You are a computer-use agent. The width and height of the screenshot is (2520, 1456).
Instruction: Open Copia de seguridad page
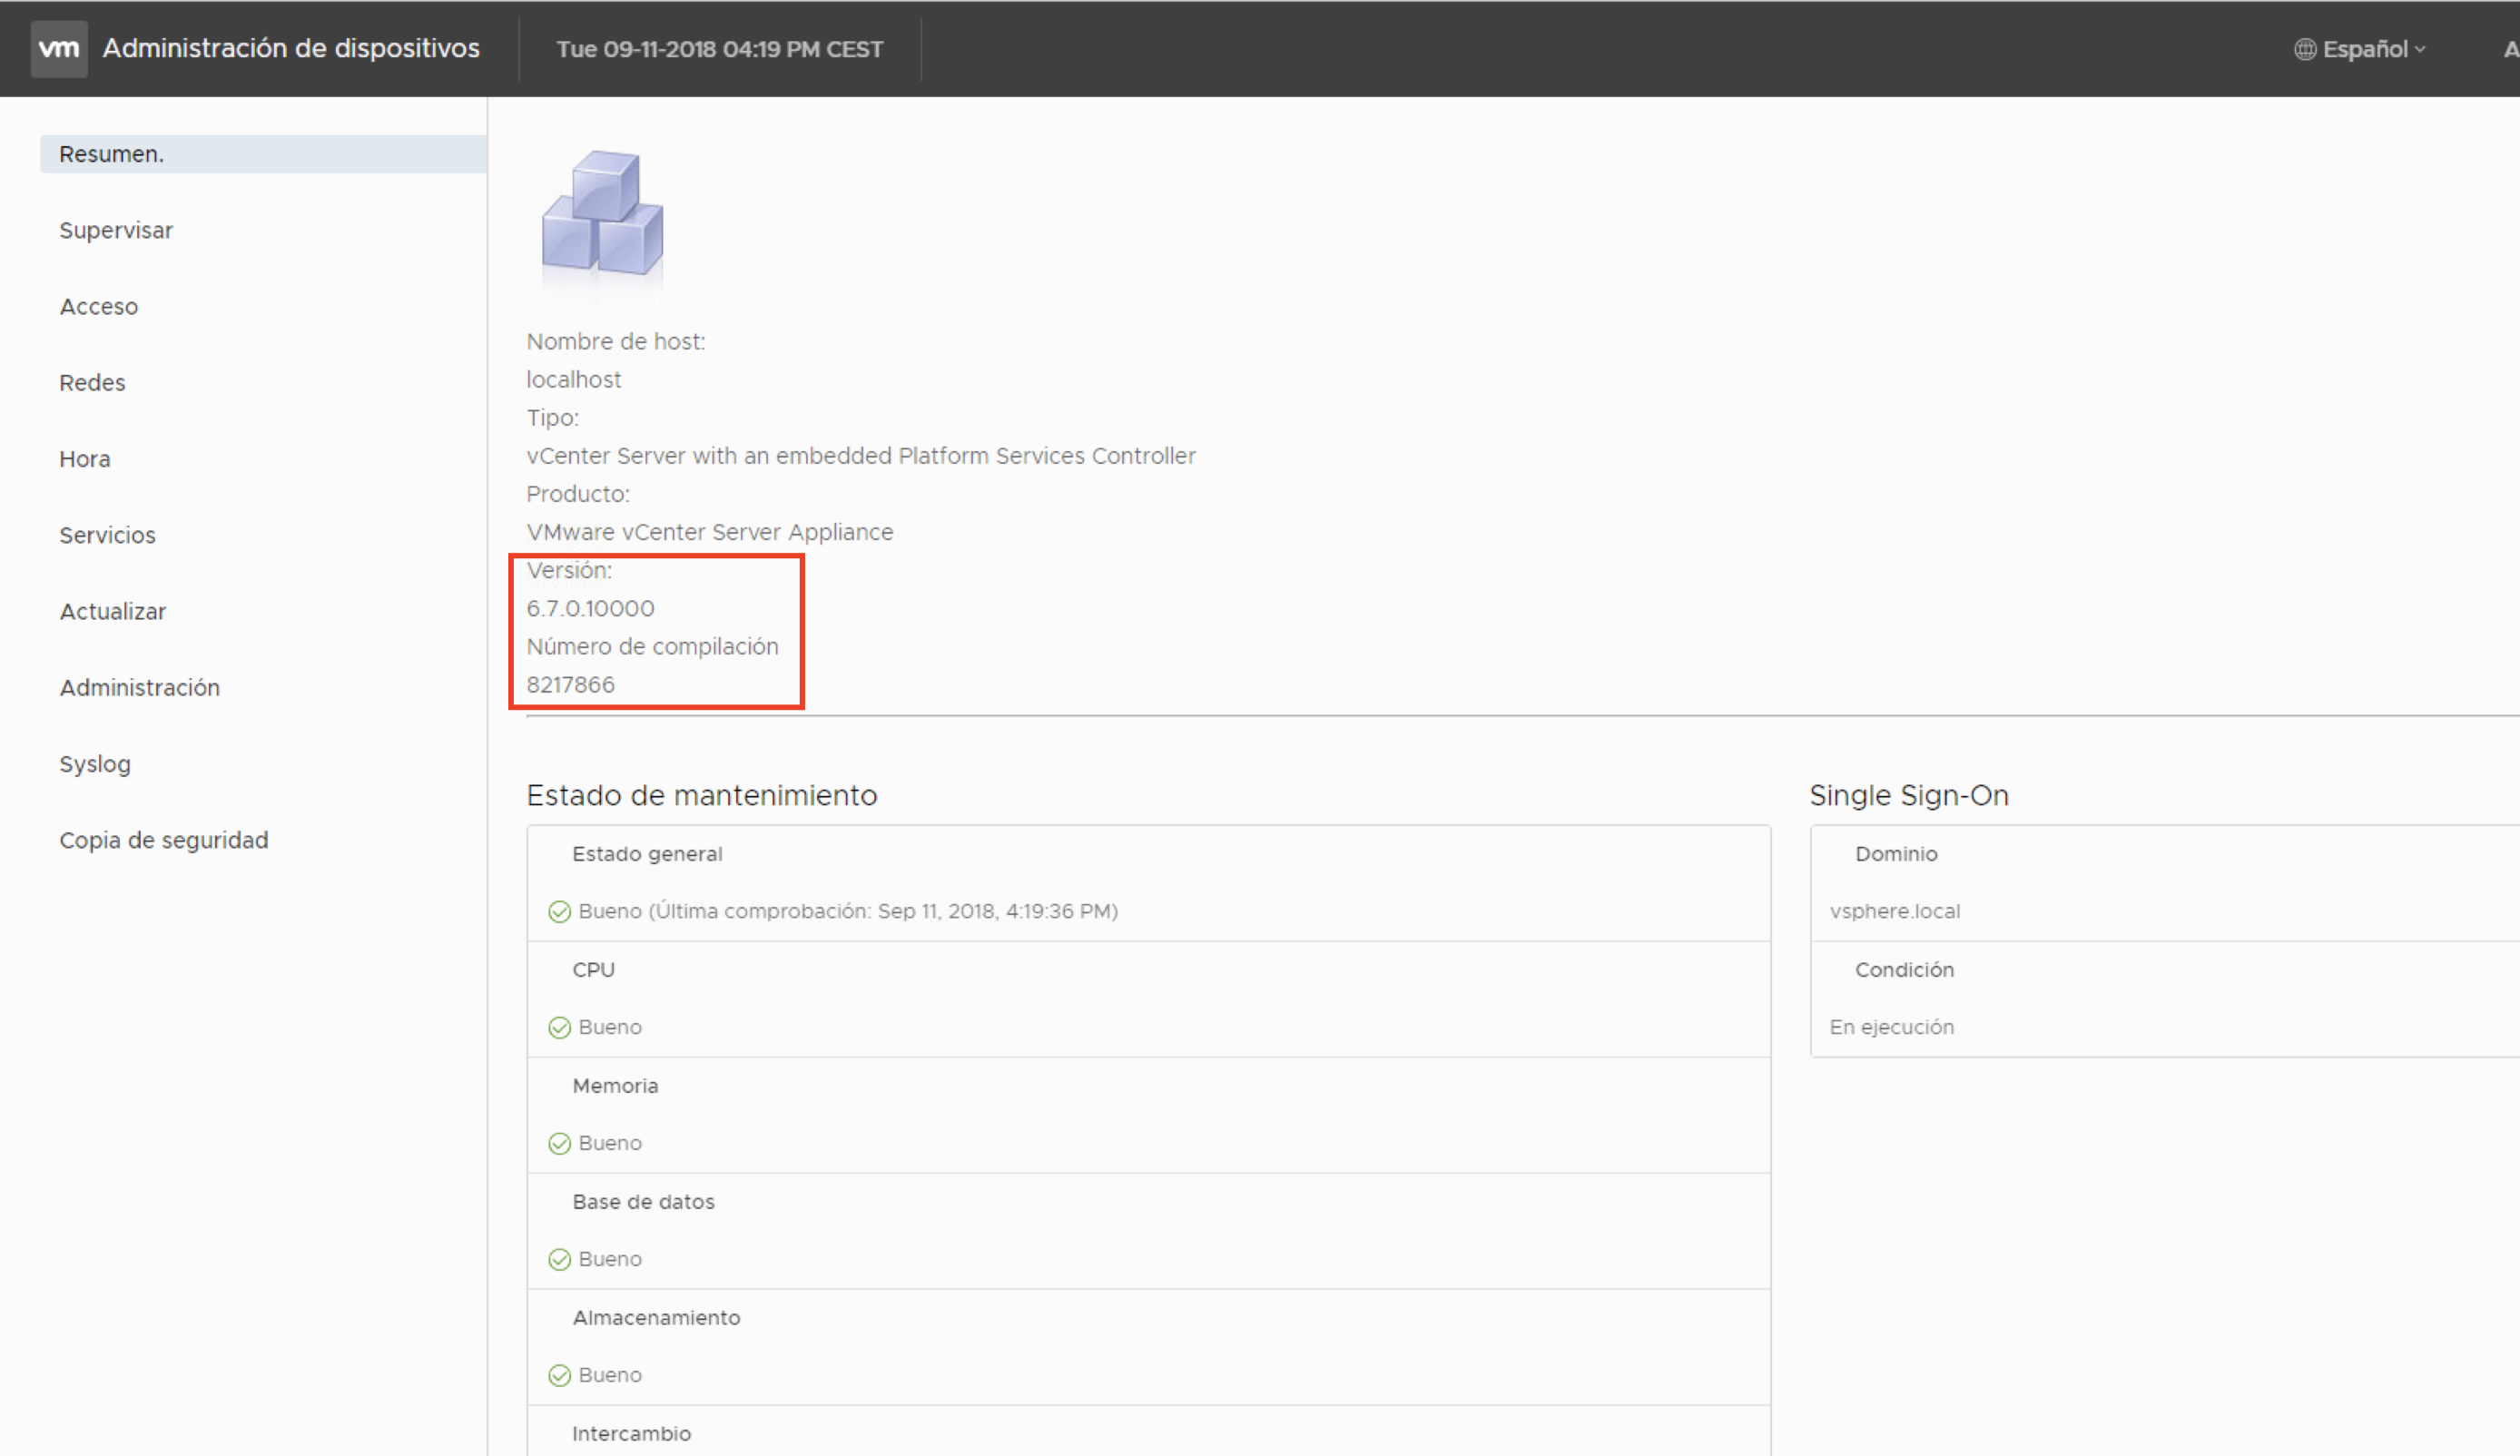[x=163, y=841]
